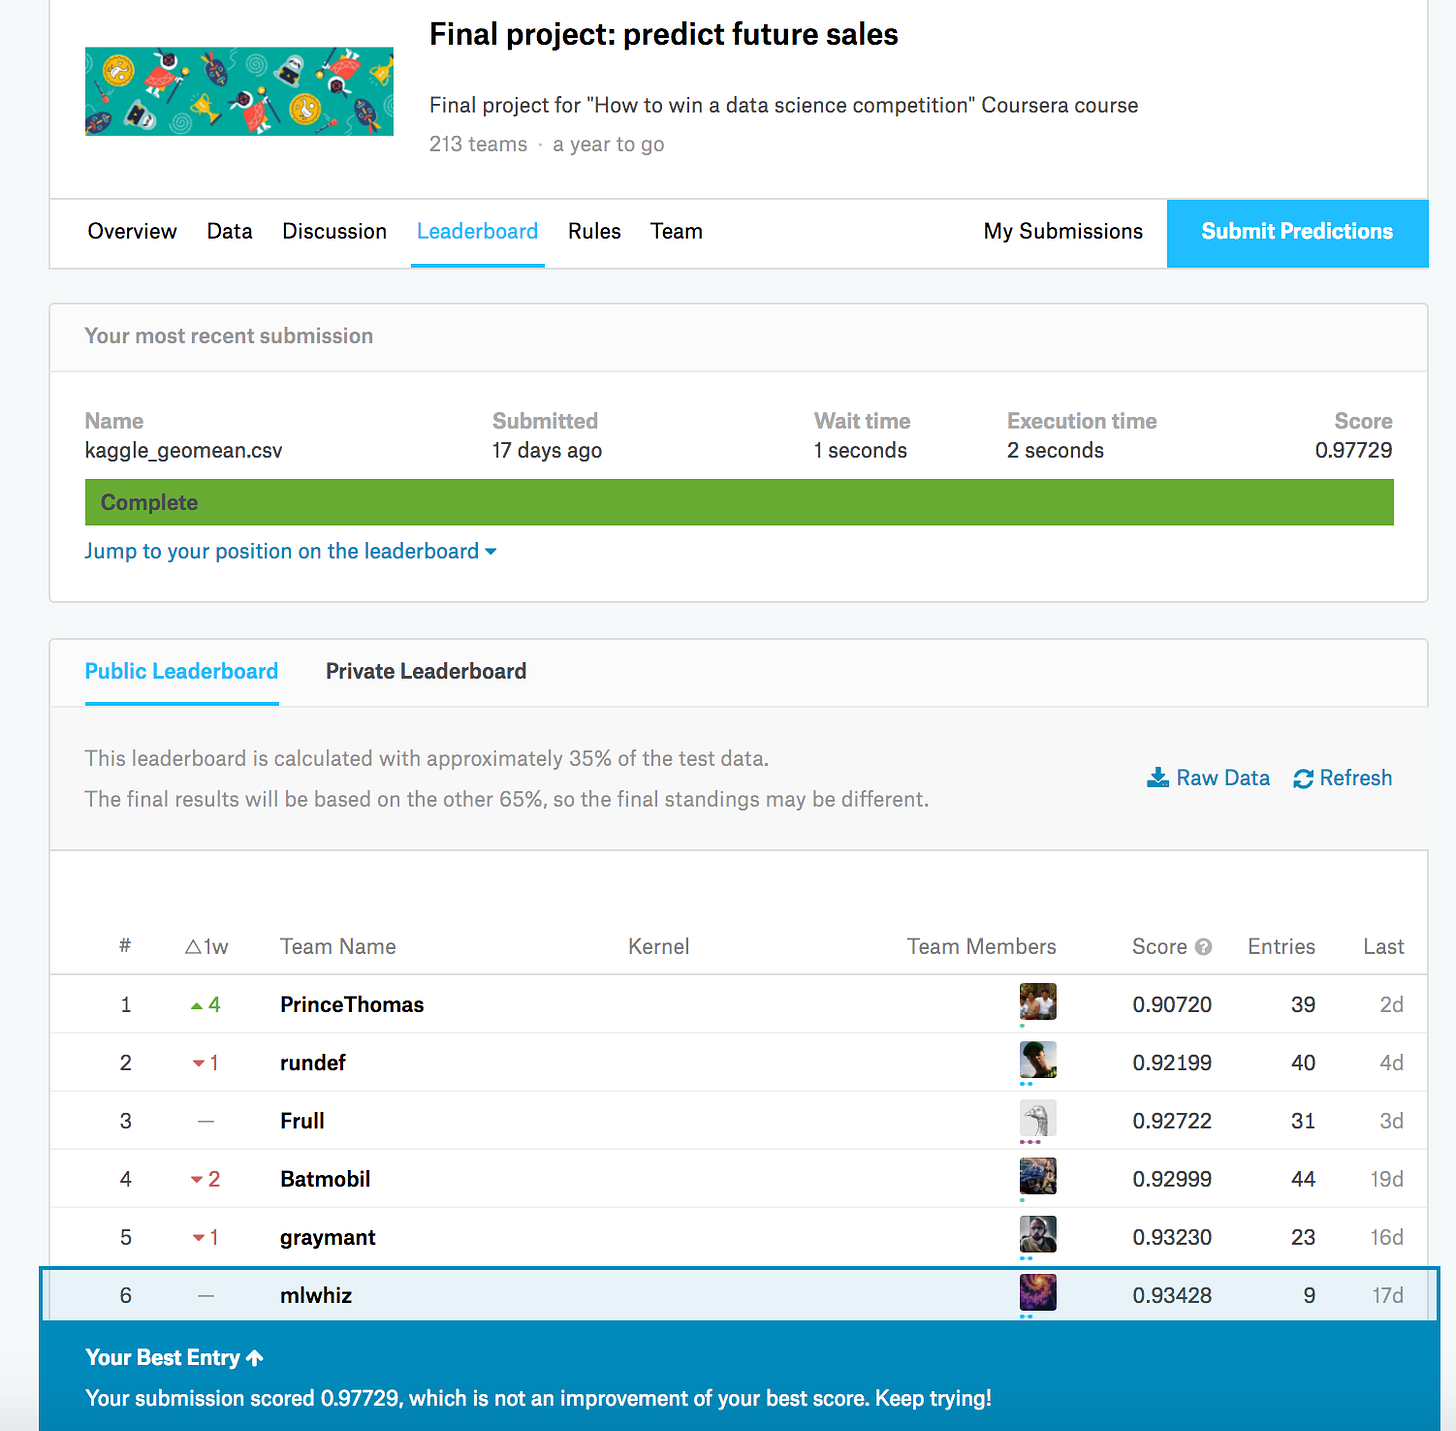The image size is (1456, 1431).
Task: Open the graymant team member avatar
Action: pos(1038,1234)
